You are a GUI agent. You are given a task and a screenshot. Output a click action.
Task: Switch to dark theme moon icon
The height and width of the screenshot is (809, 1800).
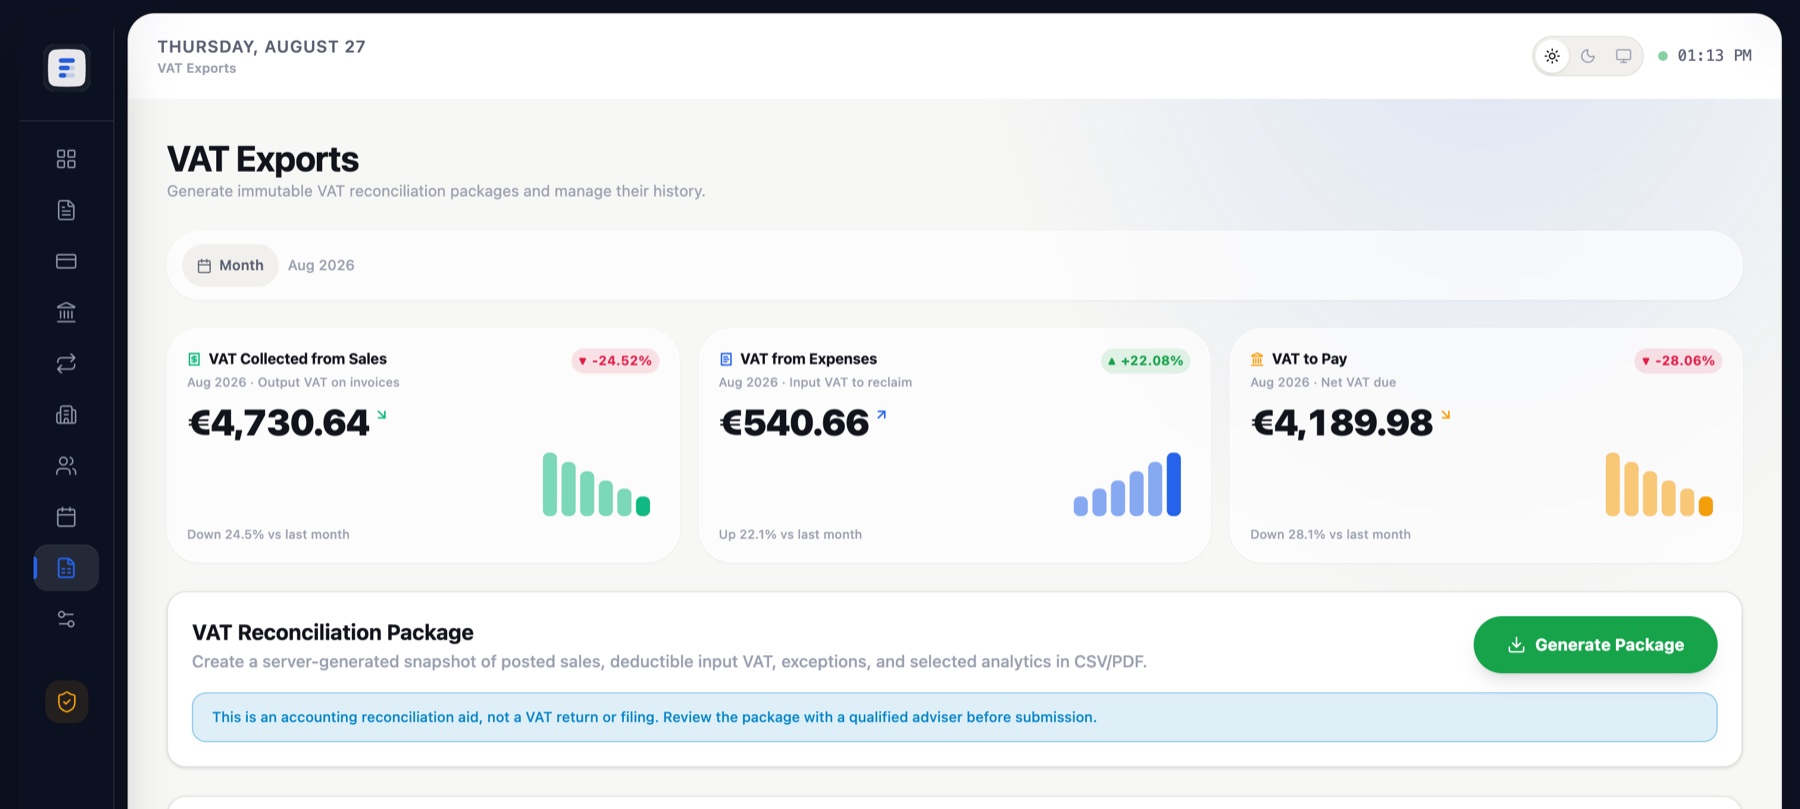tap(1588, 56)
